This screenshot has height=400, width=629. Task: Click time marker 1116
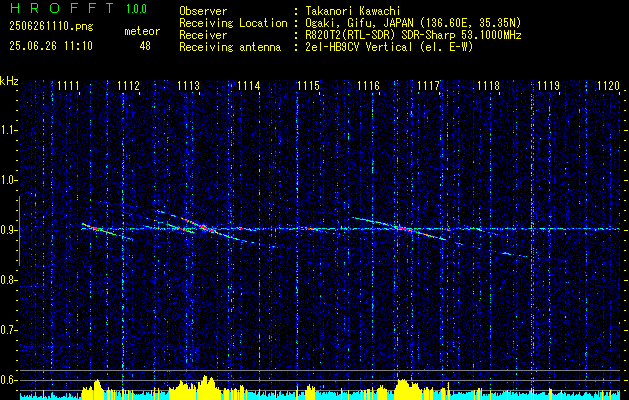[368, 85]
